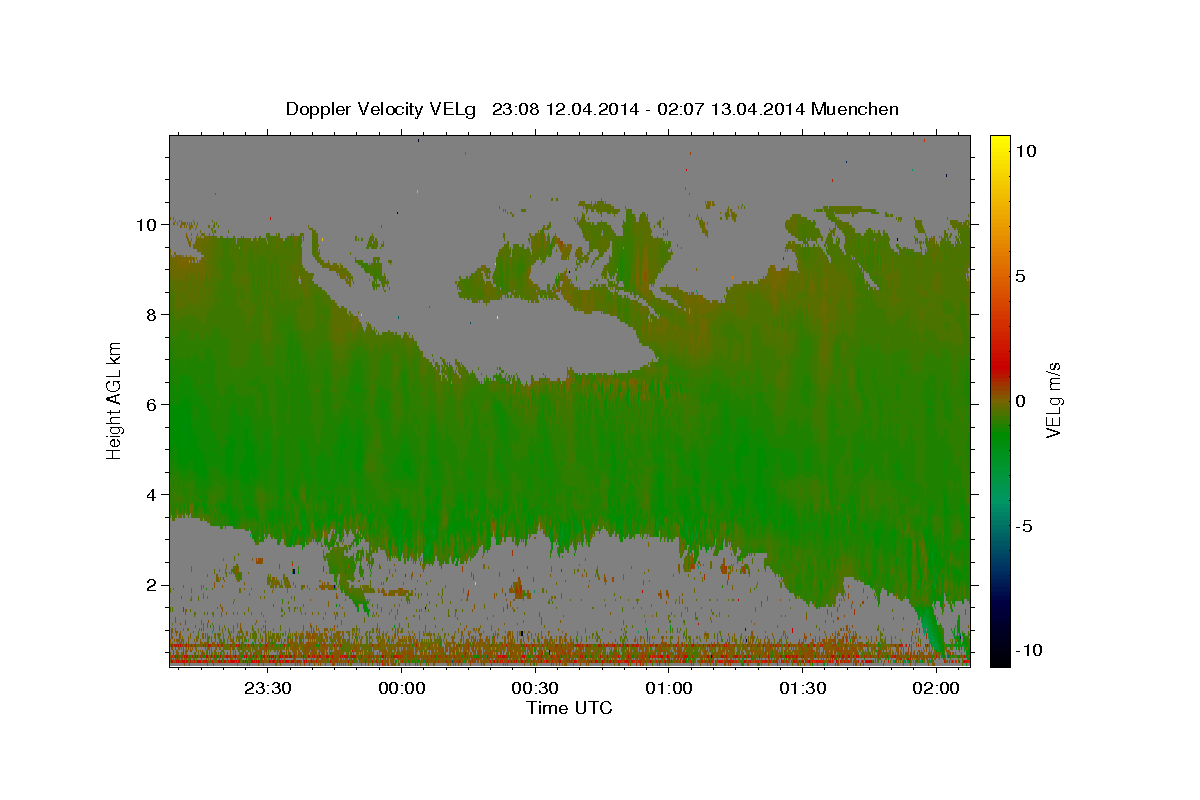Click the height tick label 4

click(152, 495)
